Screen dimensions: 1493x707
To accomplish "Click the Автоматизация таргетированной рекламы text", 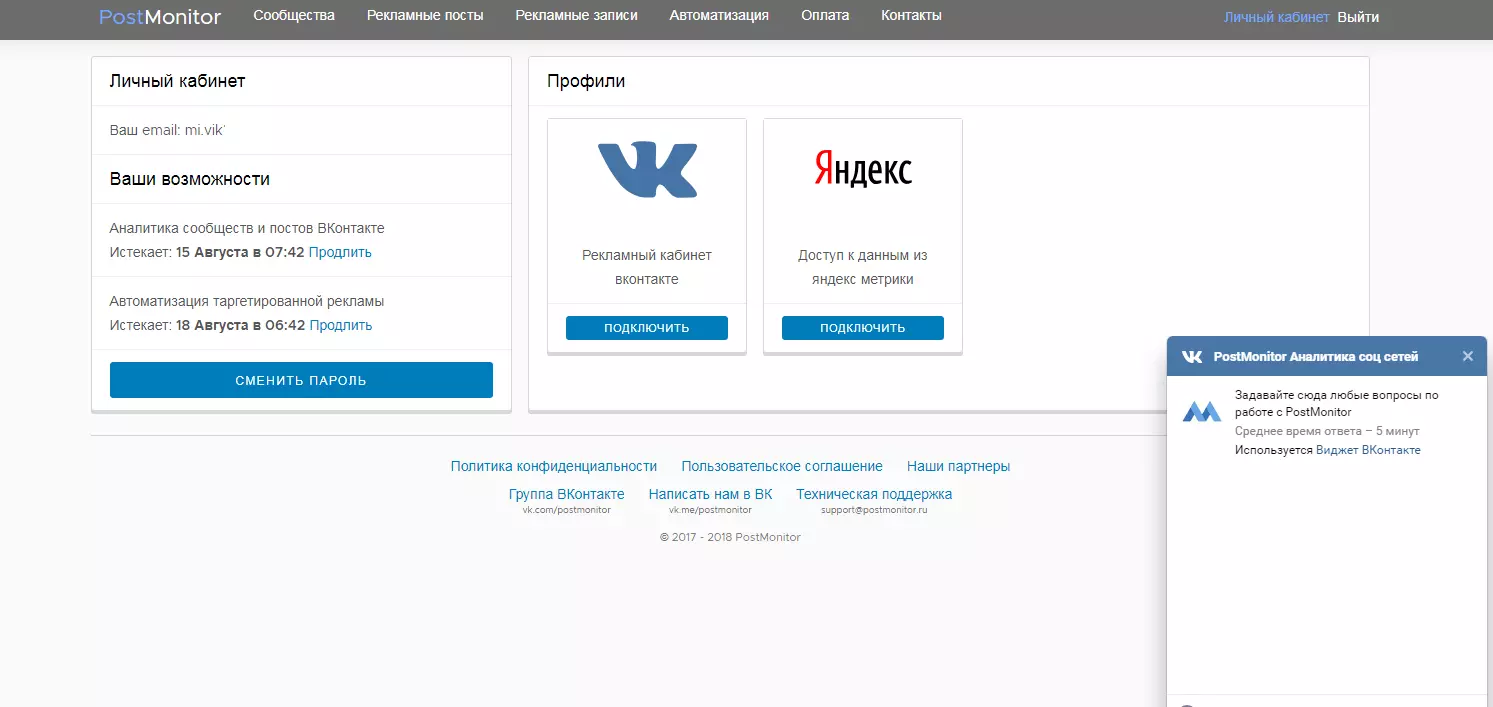I will (x=247, y=301).
